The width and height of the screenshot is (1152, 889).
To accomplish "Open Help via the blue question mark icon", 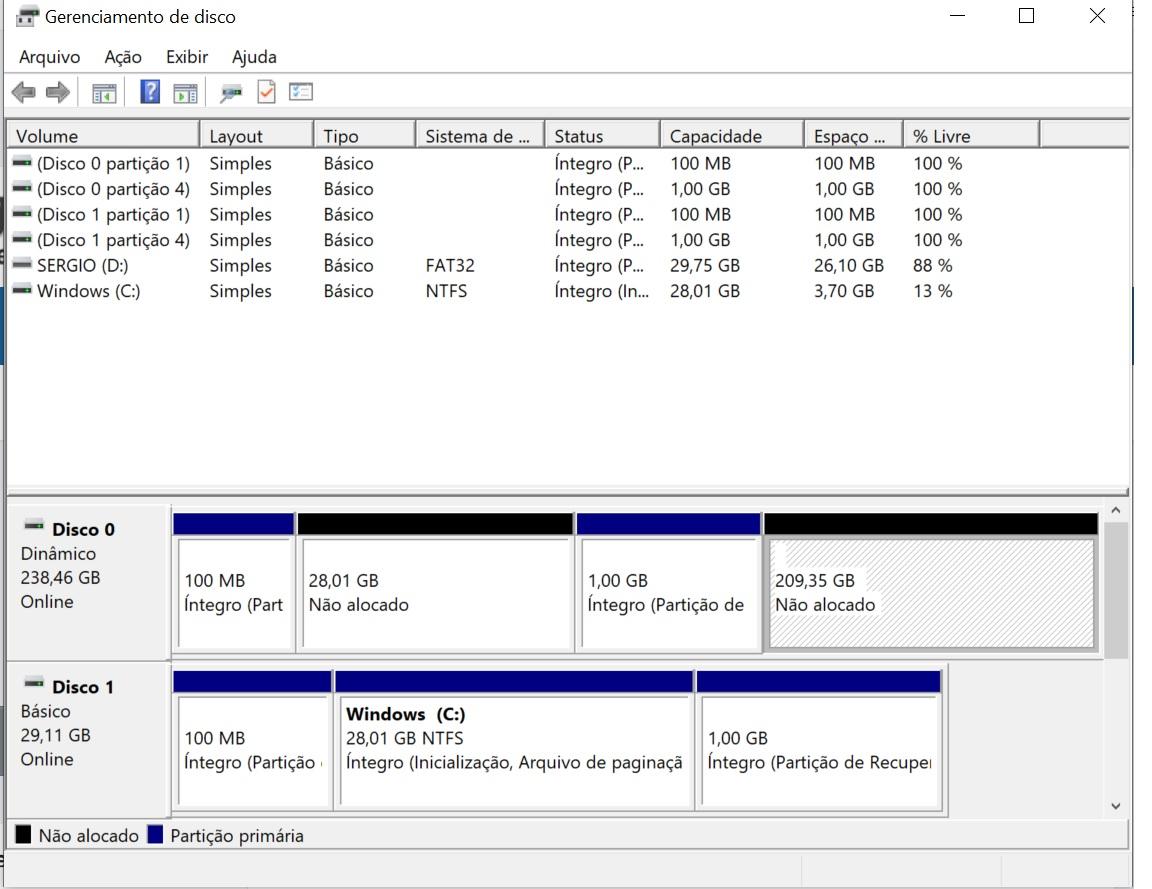I will [x=150, y=92].
